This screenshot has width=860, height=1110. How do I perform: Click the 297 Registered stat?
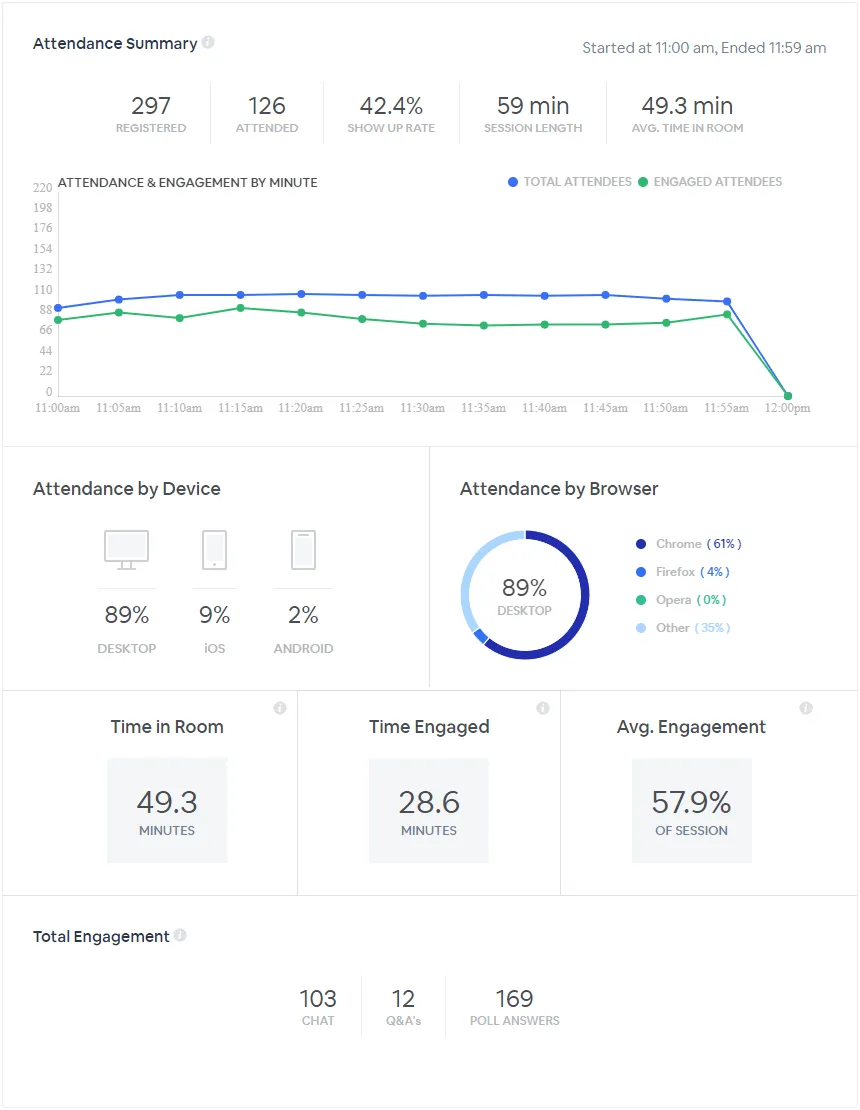(151, 113)
